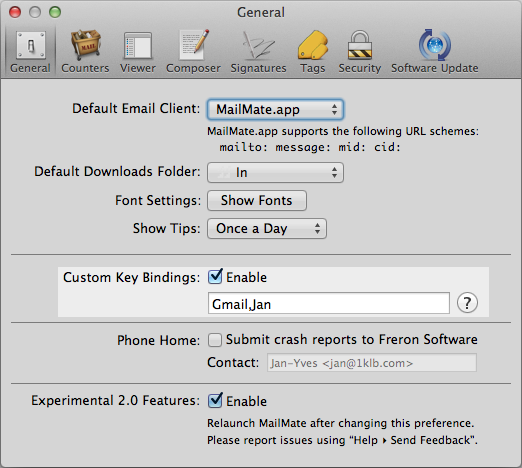Screen dimensions: 522x468
Task: Click 'Please report issues using' text line
Action: tap(342, 440)
